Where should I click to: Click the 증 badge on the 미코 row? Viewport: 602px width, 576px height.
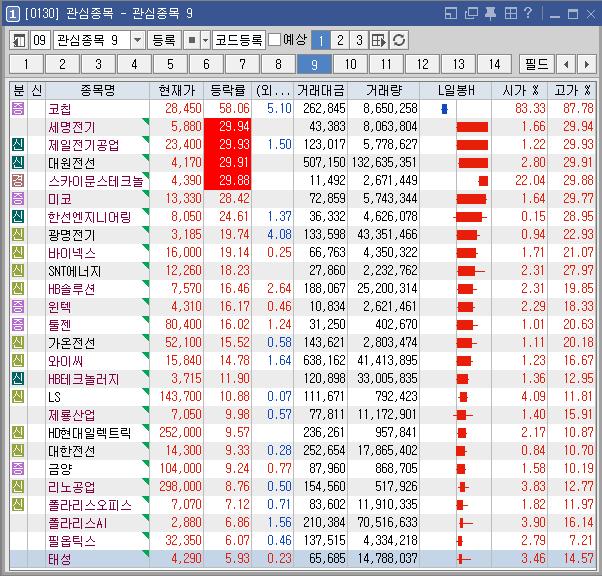18,199
